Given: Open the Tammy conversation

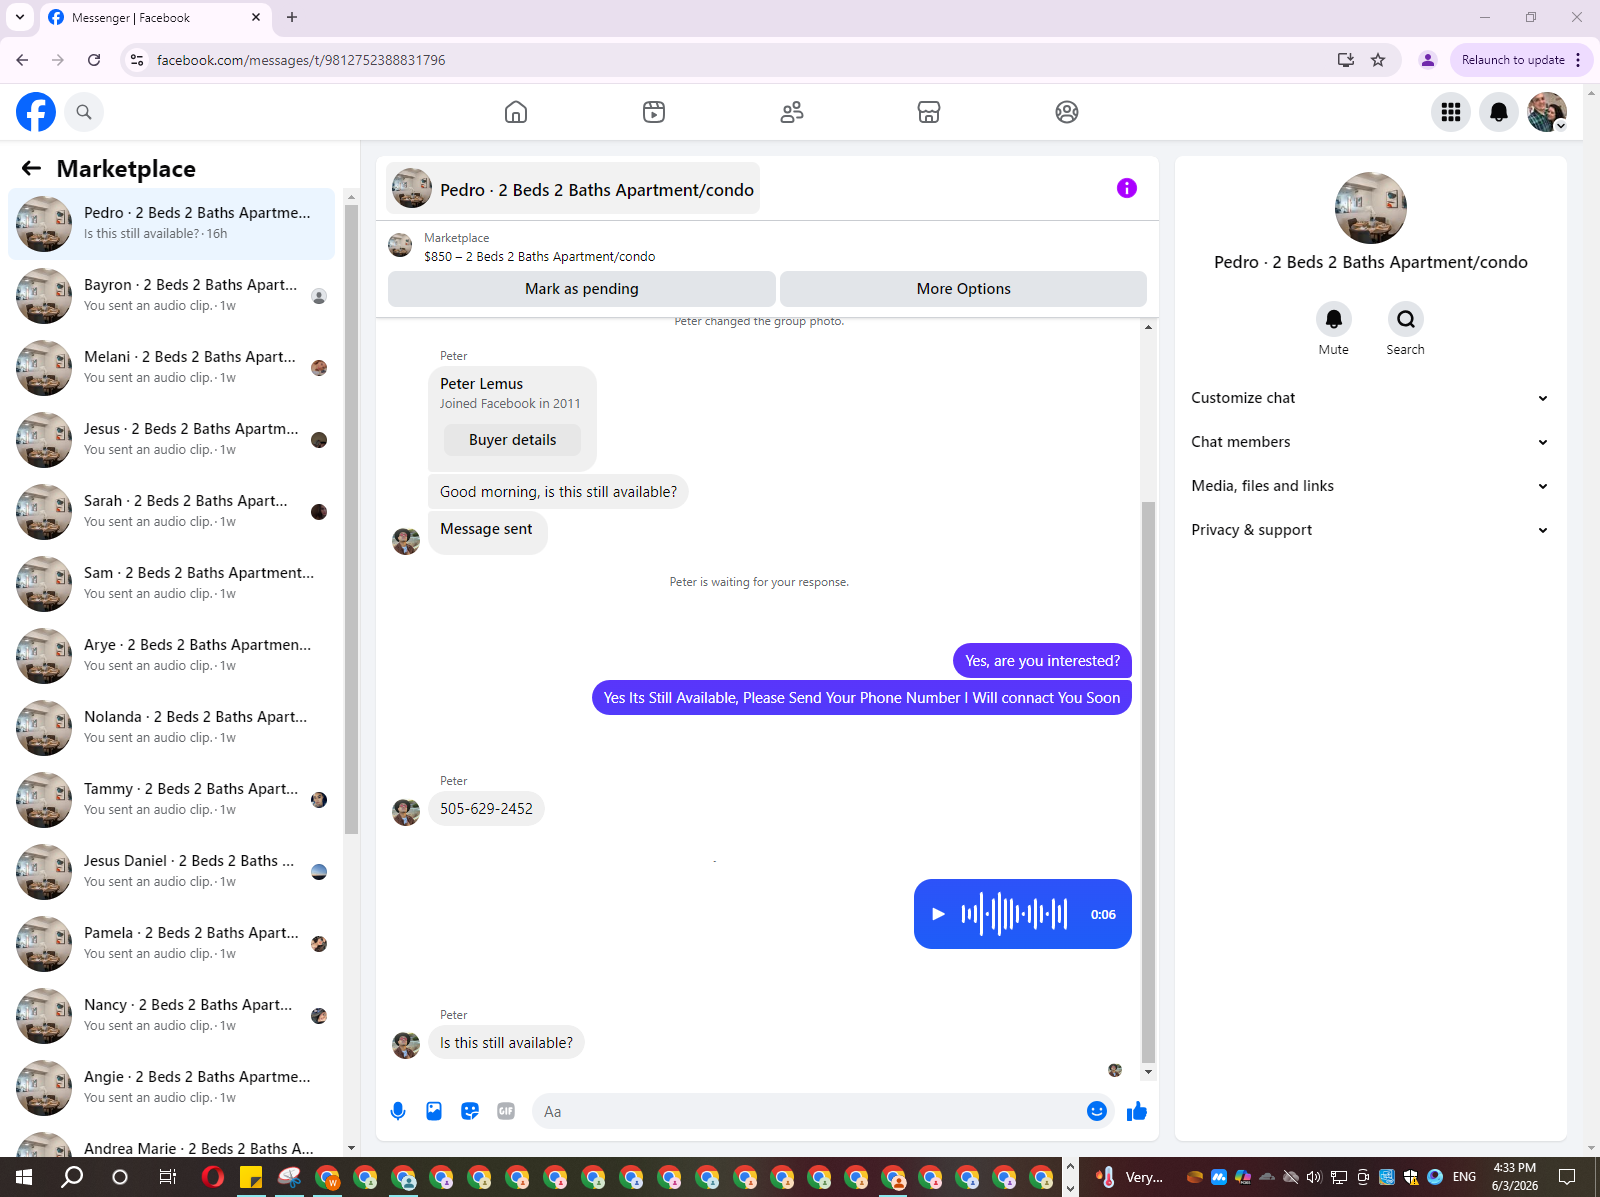Looking at the screenshot, I should click(x=172, y=800).
